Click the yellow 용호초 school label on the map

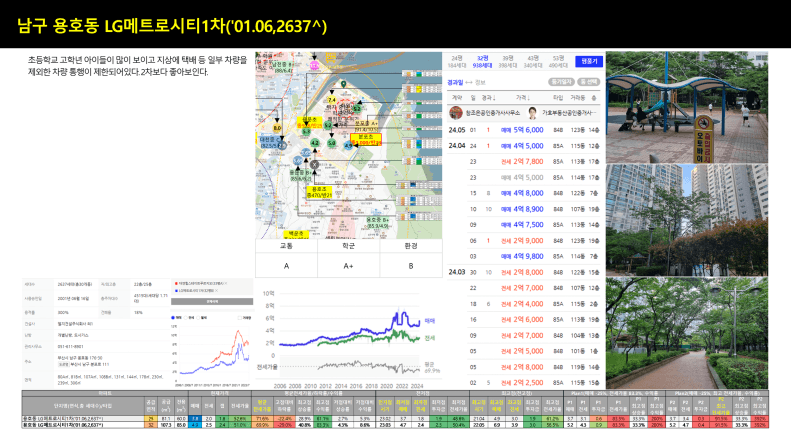click(x=319, y=192)
